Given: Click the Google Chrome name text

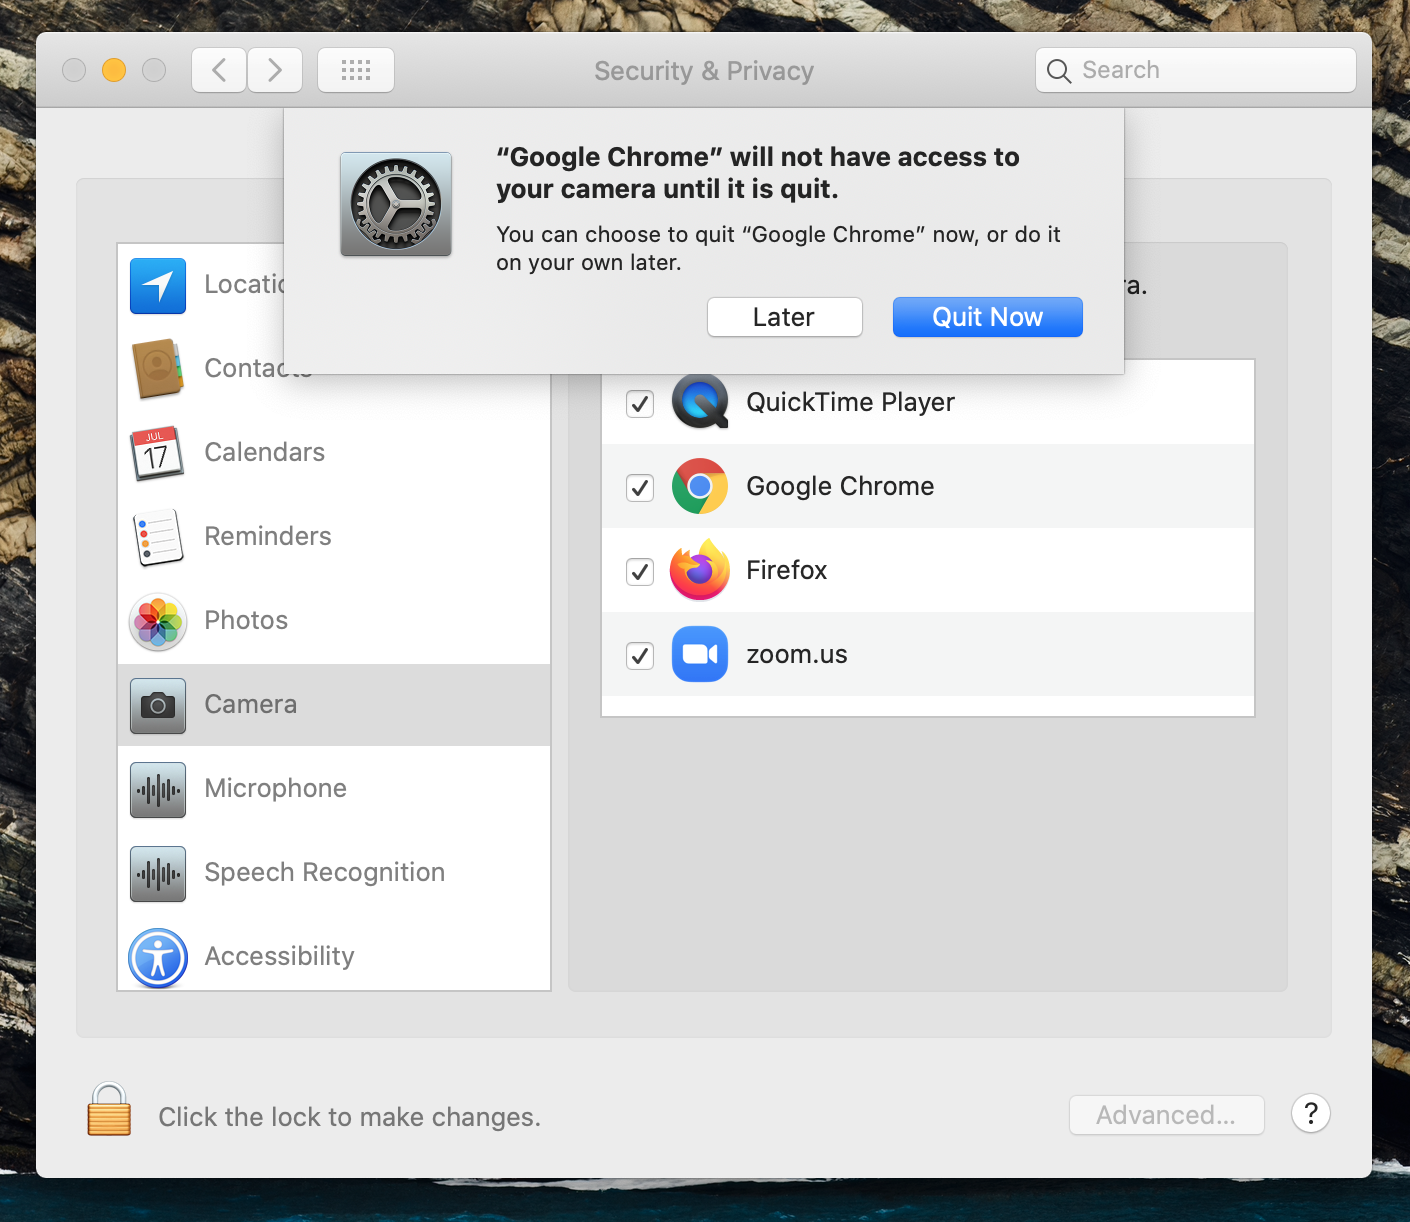Looking at the screenshot, I should pos(840,486).
